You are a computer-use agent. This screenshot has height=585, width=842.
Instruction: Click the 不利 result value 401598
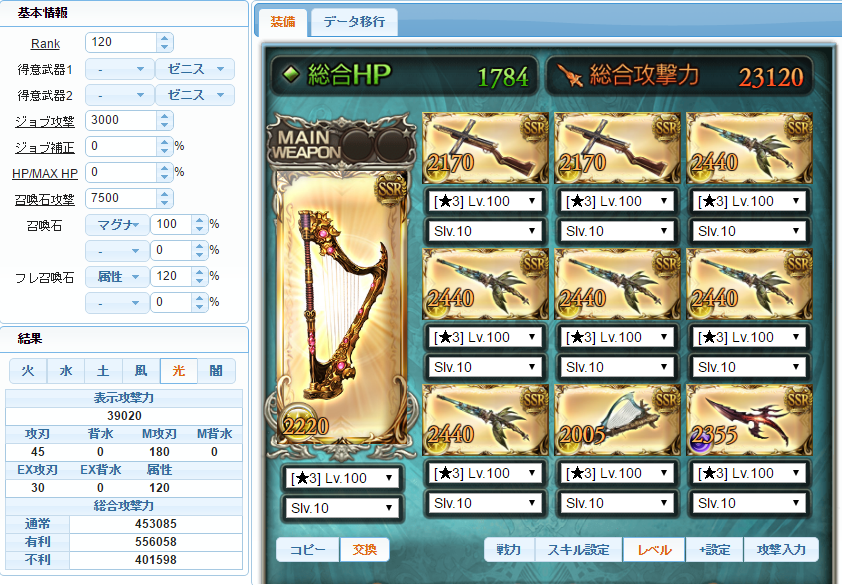(x=156, y=560)
